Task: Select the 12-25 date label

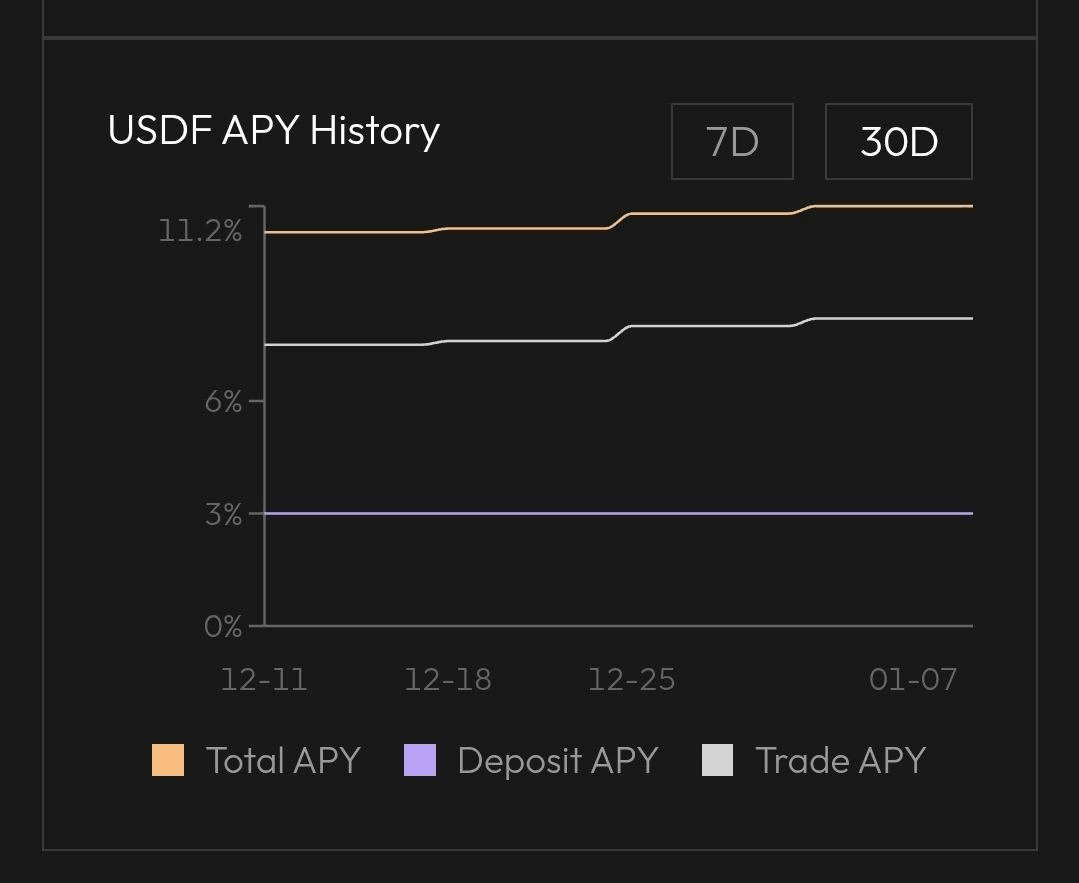Action: pos(631,680)
